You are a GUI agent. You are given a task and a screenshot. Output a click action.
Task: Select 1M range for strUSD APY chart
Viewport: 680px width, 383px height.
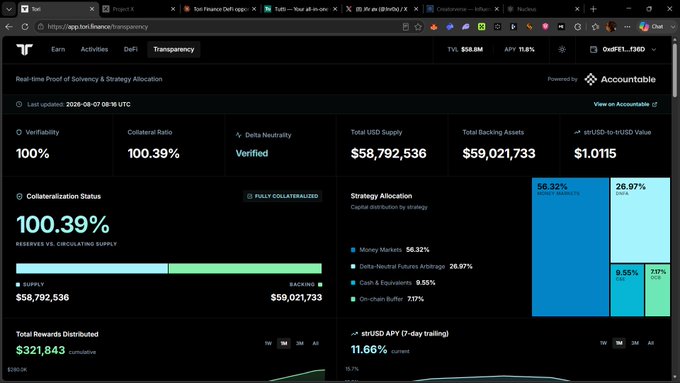click(619, 343)
